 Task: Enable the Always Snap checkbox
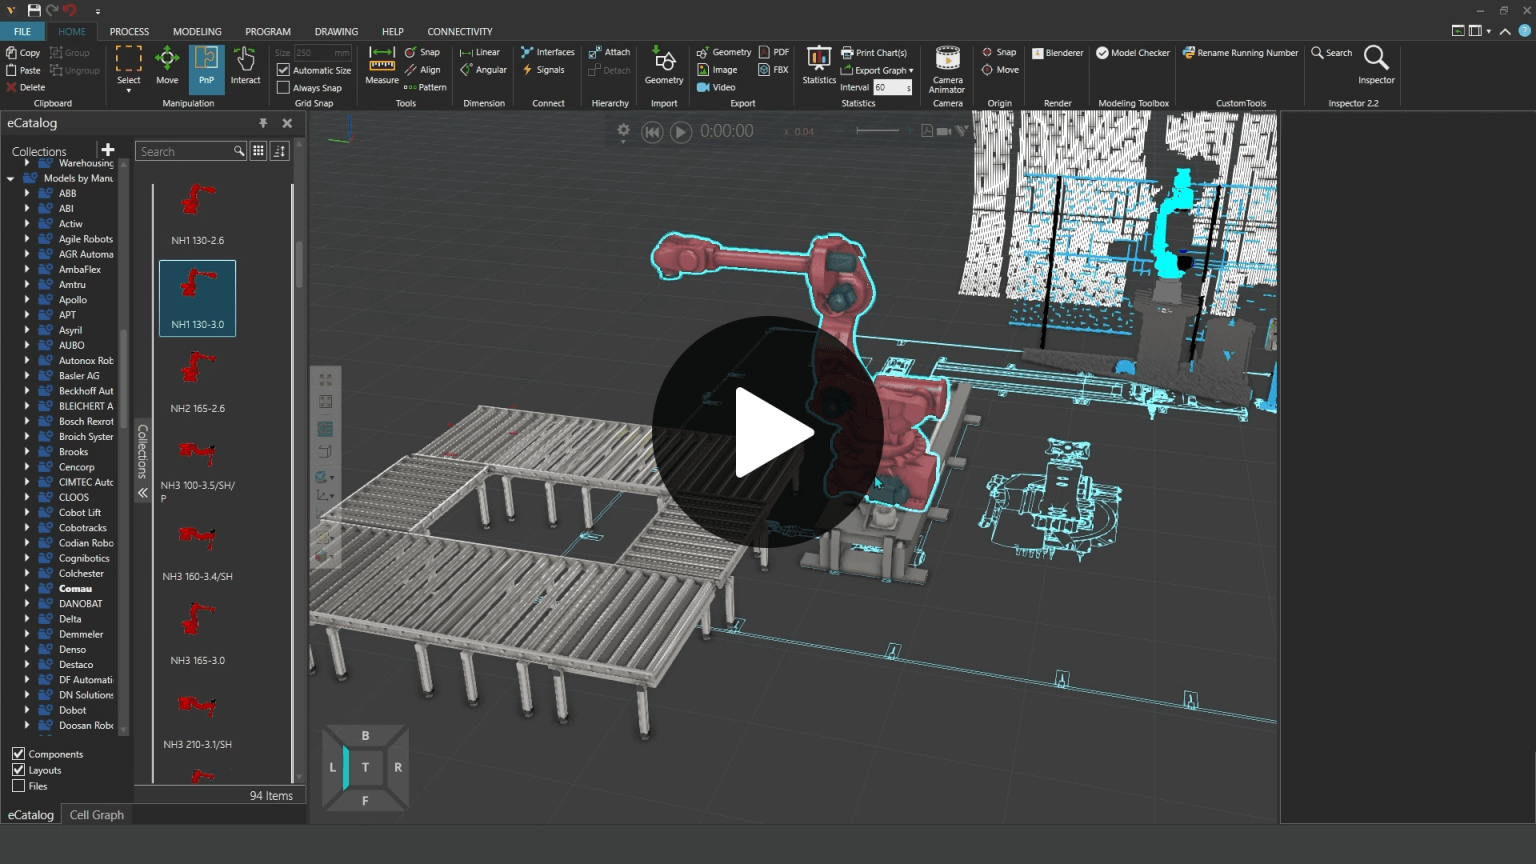pos(284,88)
